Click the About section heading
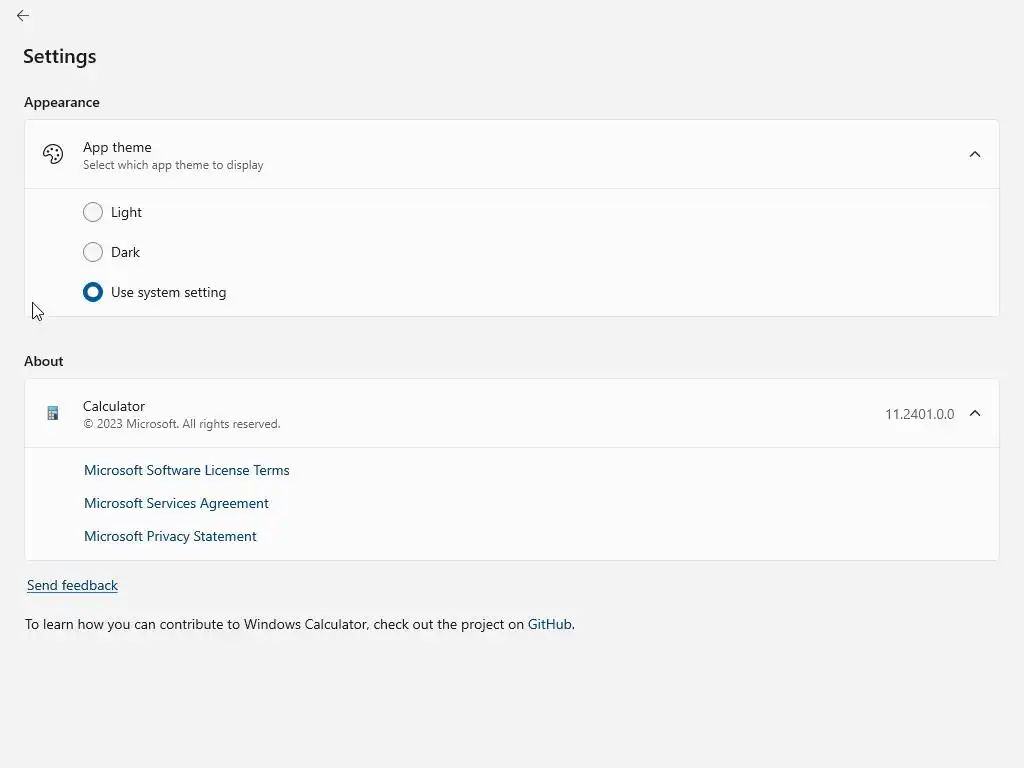Viewport: 1024px width, 768px height. [x=44, y=361]
